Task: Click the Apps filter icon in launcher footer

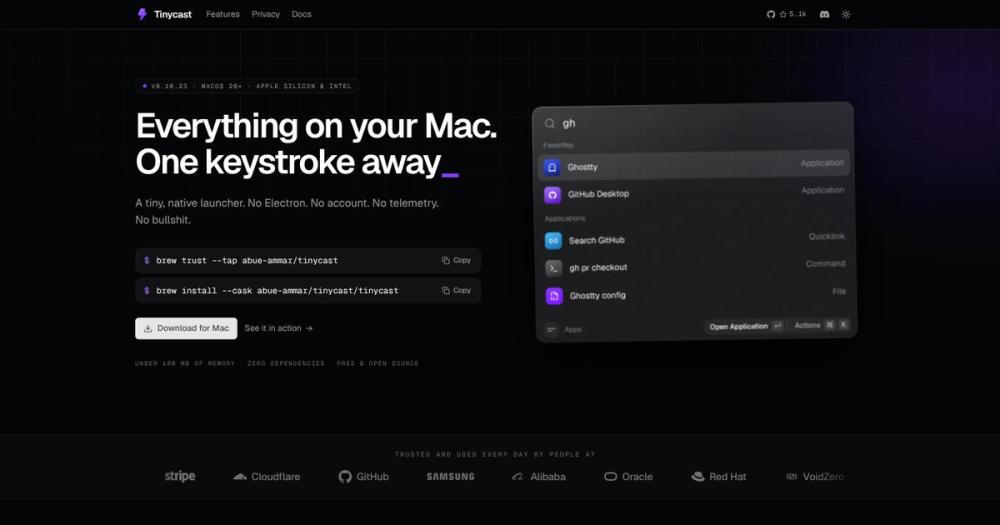Action: click(x=551, y=329)
